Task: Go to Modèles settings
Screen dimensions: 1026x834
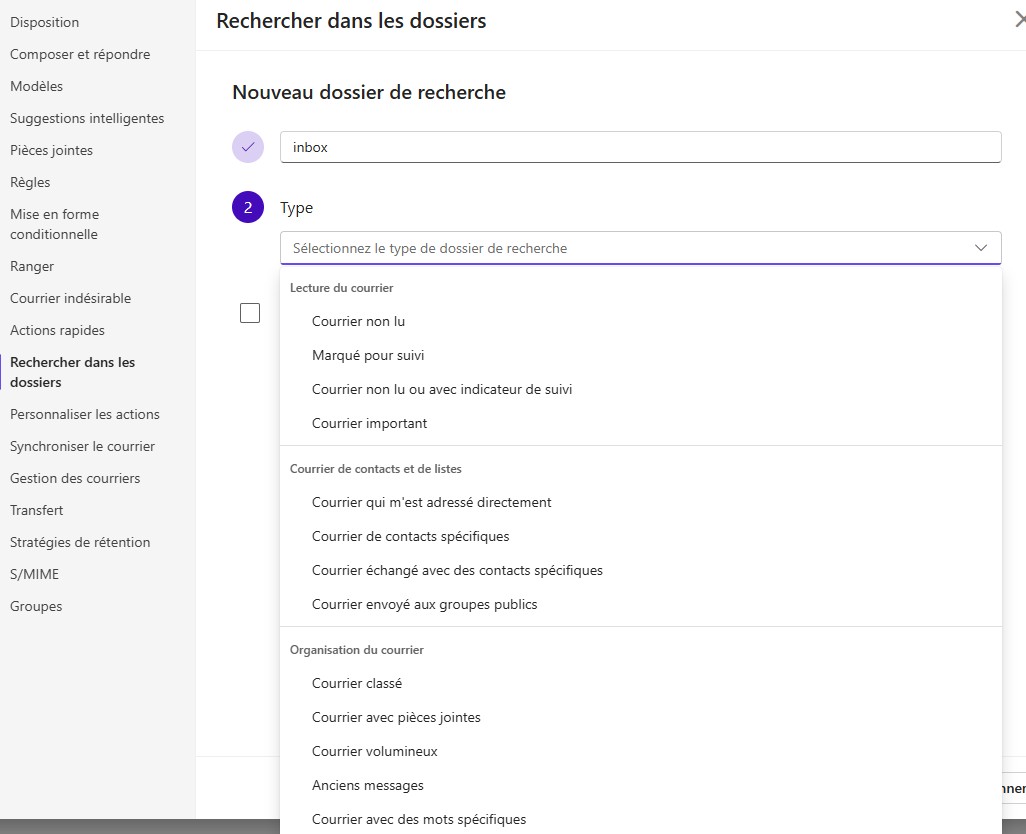Action: click(x=37, y=86)
